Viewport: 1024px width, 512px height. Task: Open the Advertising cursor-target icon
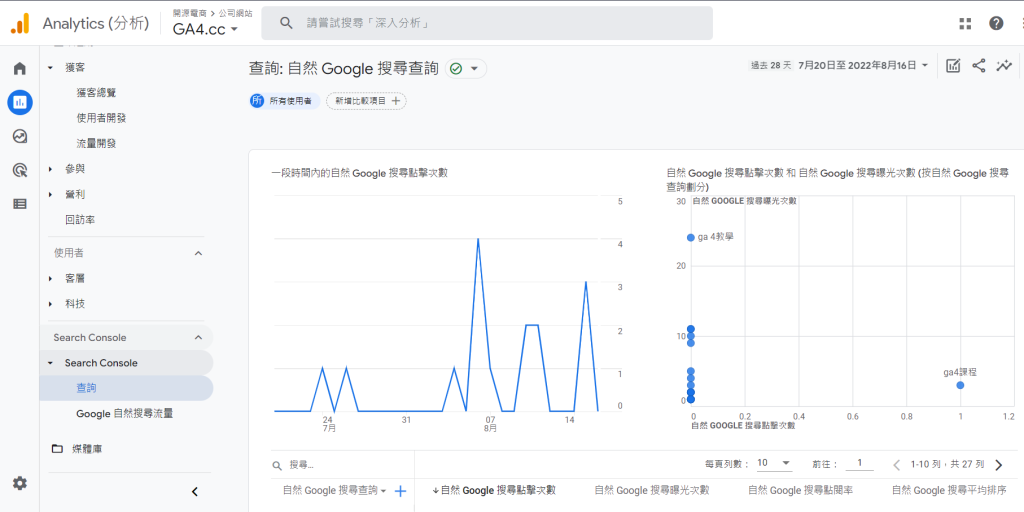tap(20, 170)
